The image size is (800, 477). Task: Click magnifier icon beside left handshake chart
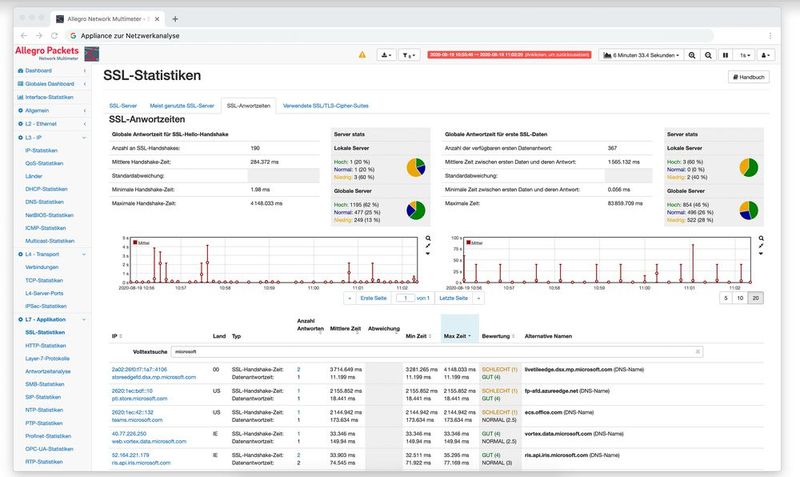point(428,239)
